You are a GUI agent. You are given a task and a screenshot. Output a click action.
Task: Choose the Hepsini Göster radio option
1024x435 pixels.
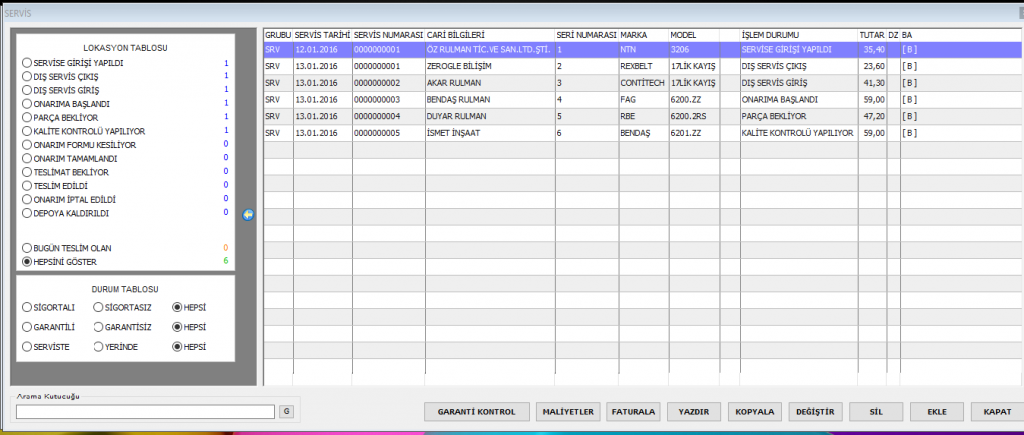27,261
